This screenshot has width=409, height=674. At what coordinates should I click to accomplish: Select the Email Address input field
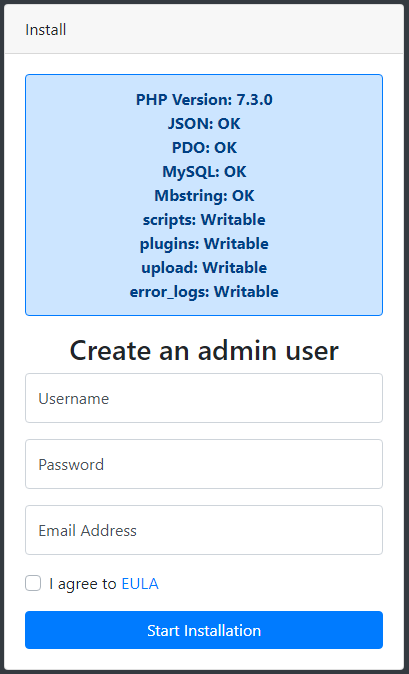[x=204, y=530]
